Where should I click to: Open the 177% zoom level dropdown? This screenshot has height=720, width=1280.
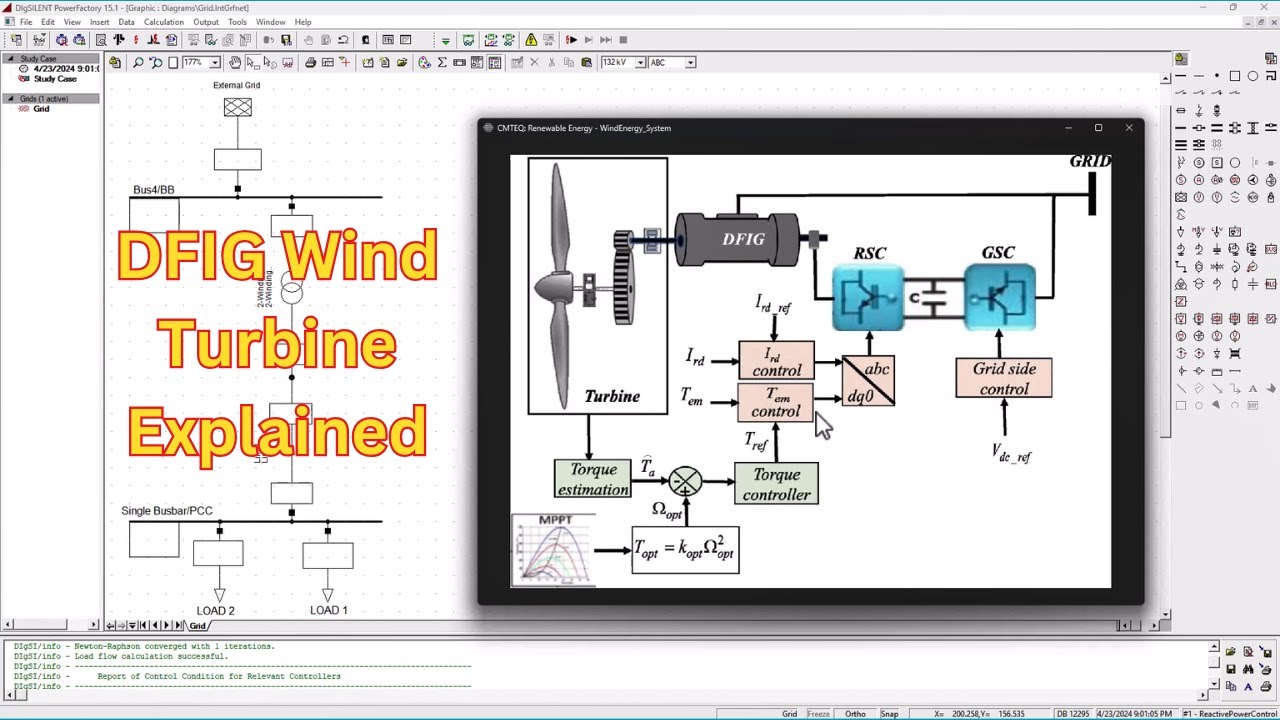(214, 62)
